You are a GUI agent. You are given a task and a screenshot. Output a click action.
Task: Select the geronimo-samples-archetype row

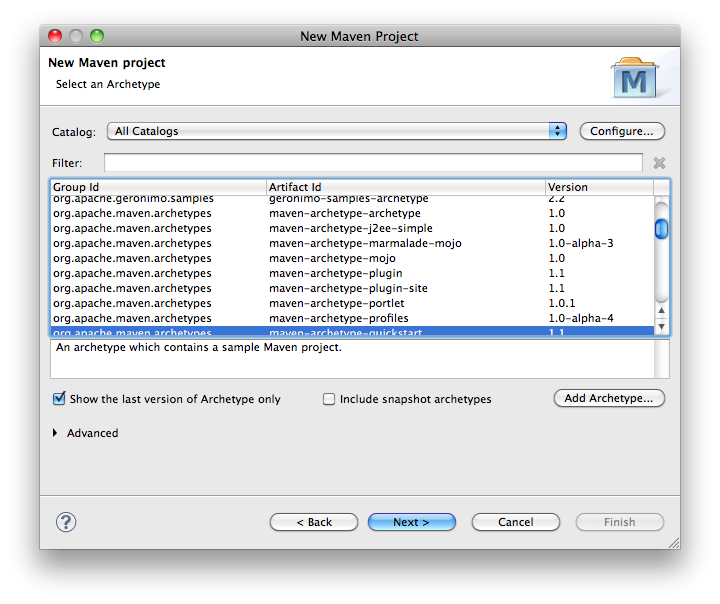[x=352, y=200]
